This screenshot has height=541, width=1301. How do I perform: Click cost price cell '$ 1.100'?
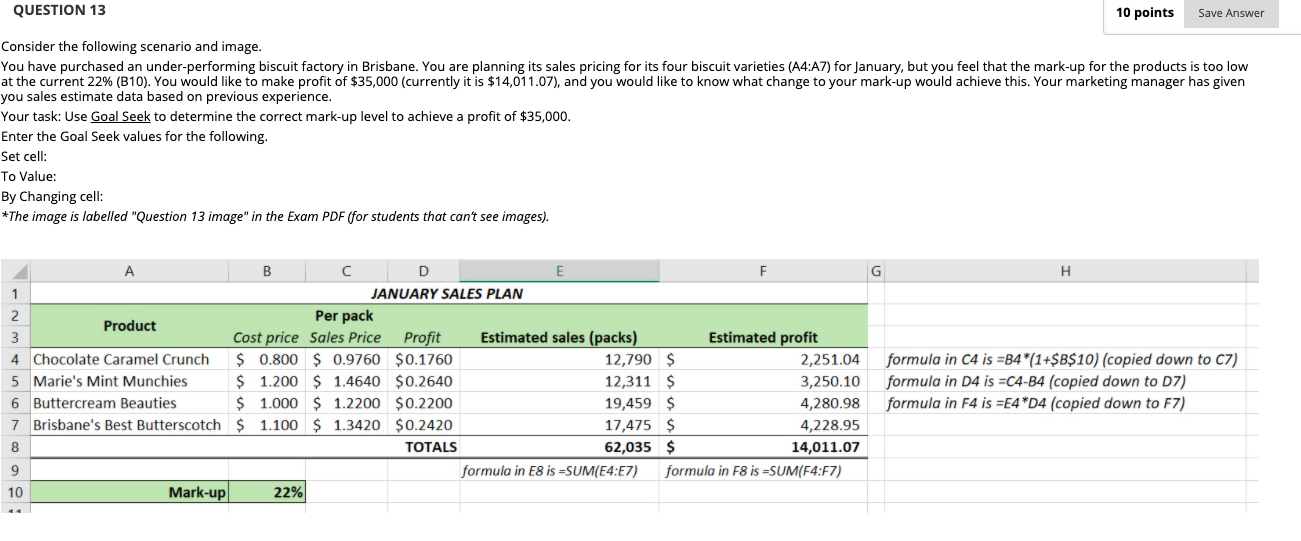[267, 426]
